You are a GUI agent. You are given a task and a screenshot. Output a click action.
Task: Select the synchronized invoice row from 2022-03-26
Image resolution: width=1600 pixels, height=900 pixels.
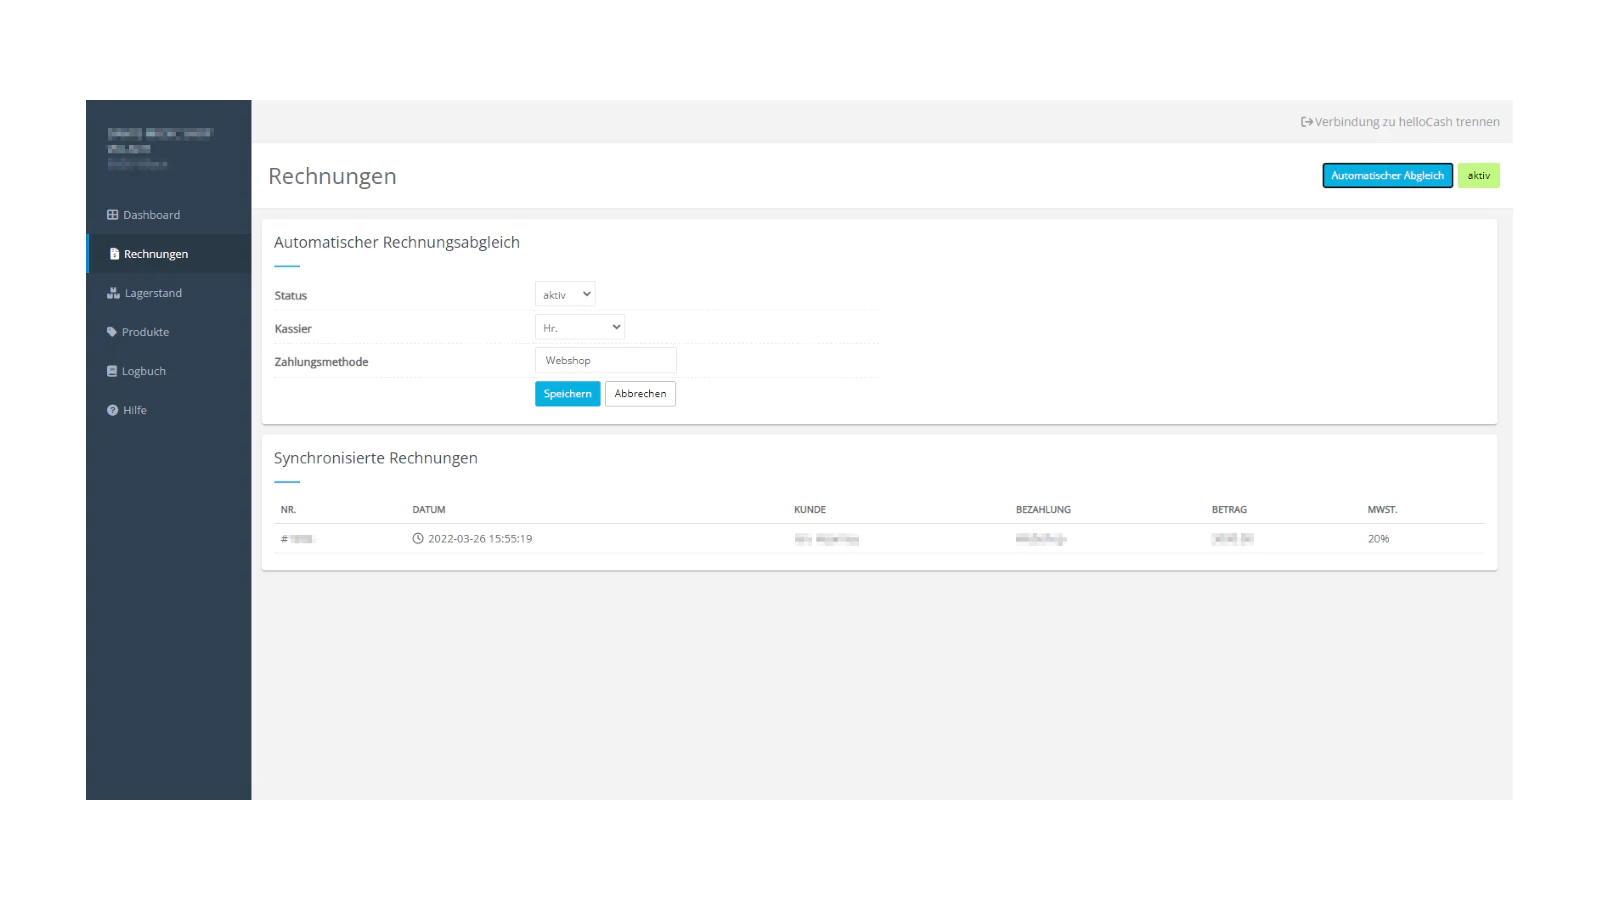click(878, 539)
